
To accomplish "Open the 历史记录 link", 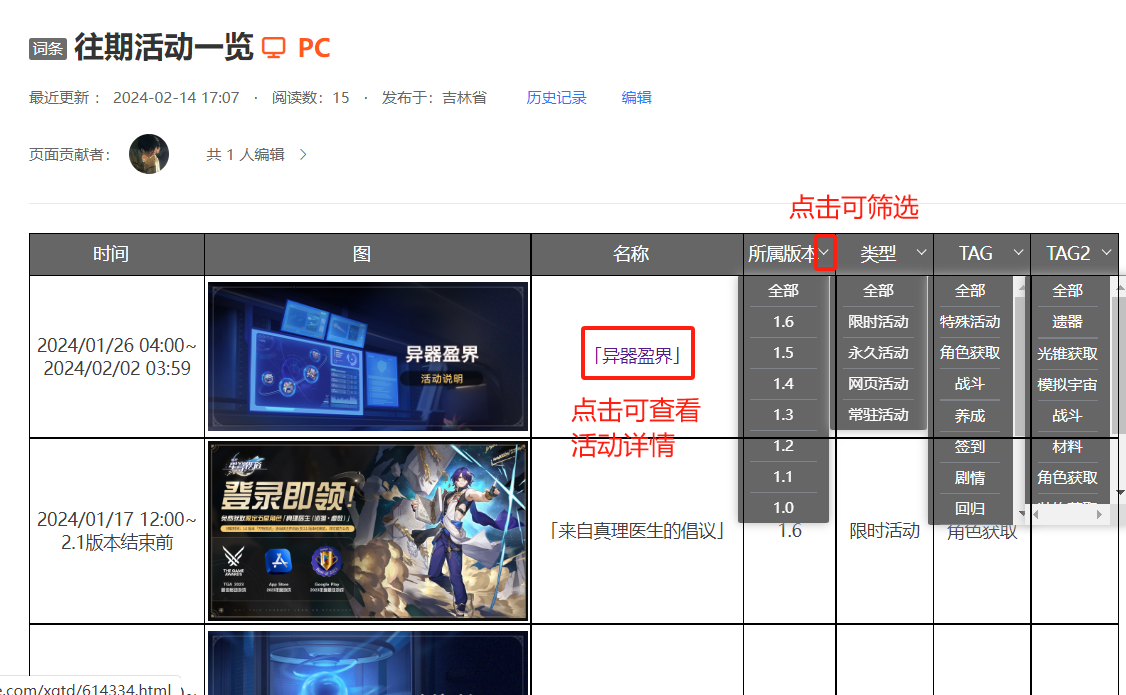I will tap(556, 97).
